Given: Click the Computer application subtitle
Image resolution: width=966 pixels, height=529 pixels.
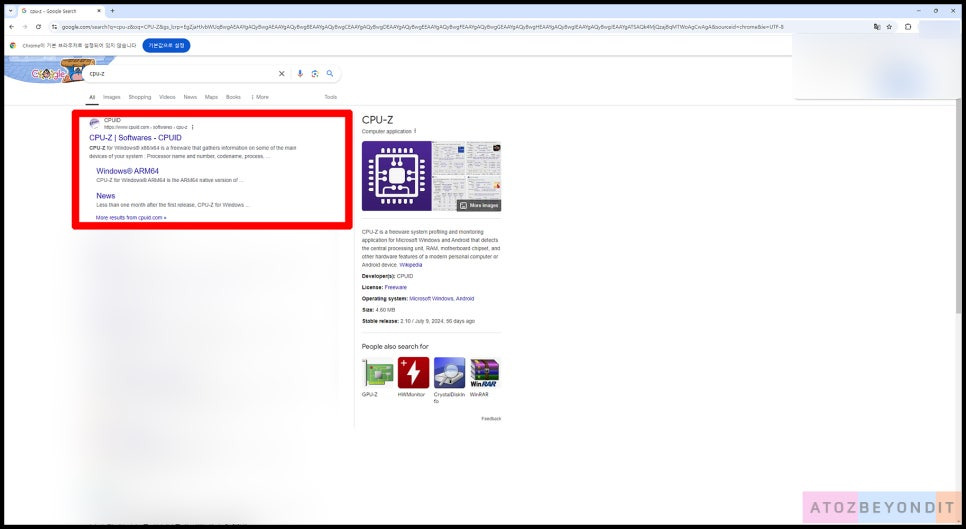Looking at the screenshot, I should tap(386, 132).
